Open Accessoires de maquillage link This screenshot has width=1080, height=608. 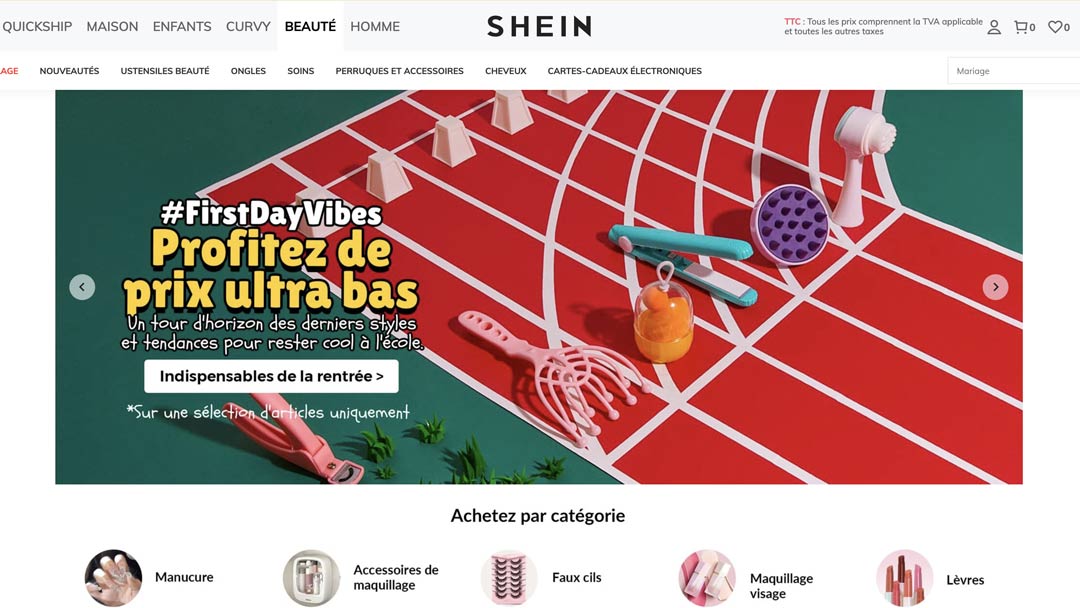(x=395, y=577)
